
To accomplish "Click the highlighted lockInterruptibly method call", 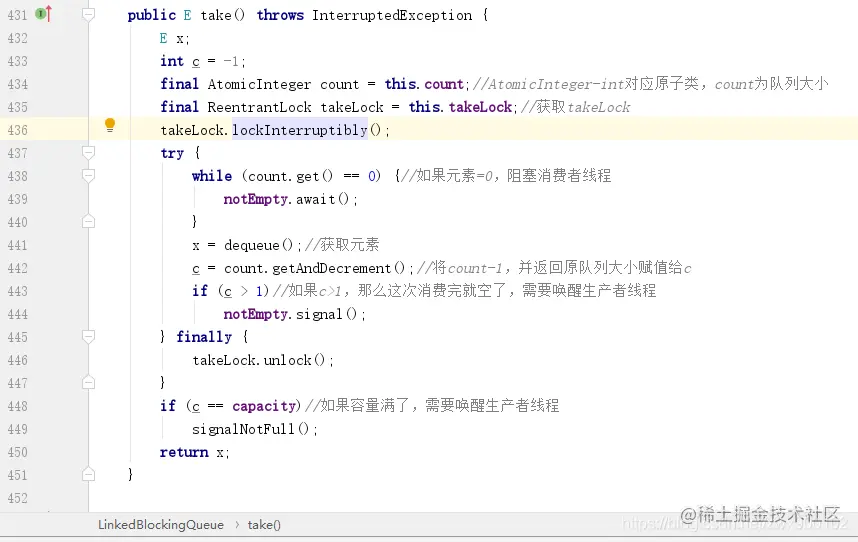I will 299,130.
